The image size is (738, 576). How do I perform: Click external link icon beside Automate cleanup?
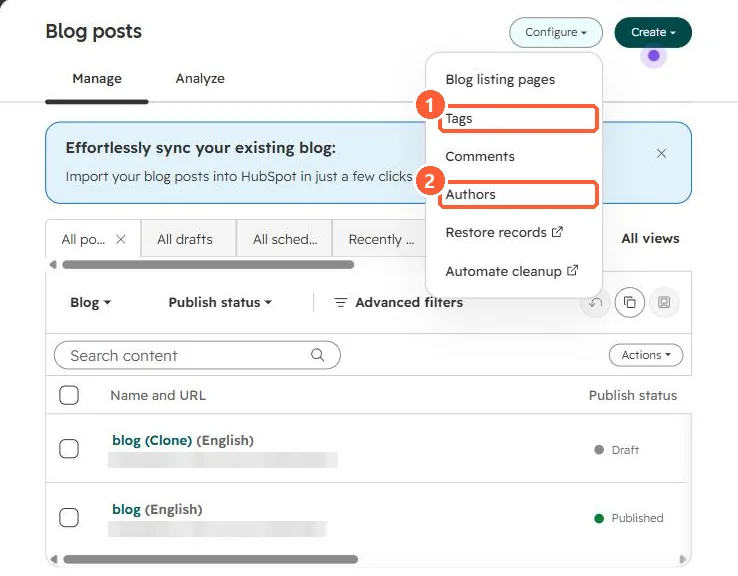coord(572,271)
